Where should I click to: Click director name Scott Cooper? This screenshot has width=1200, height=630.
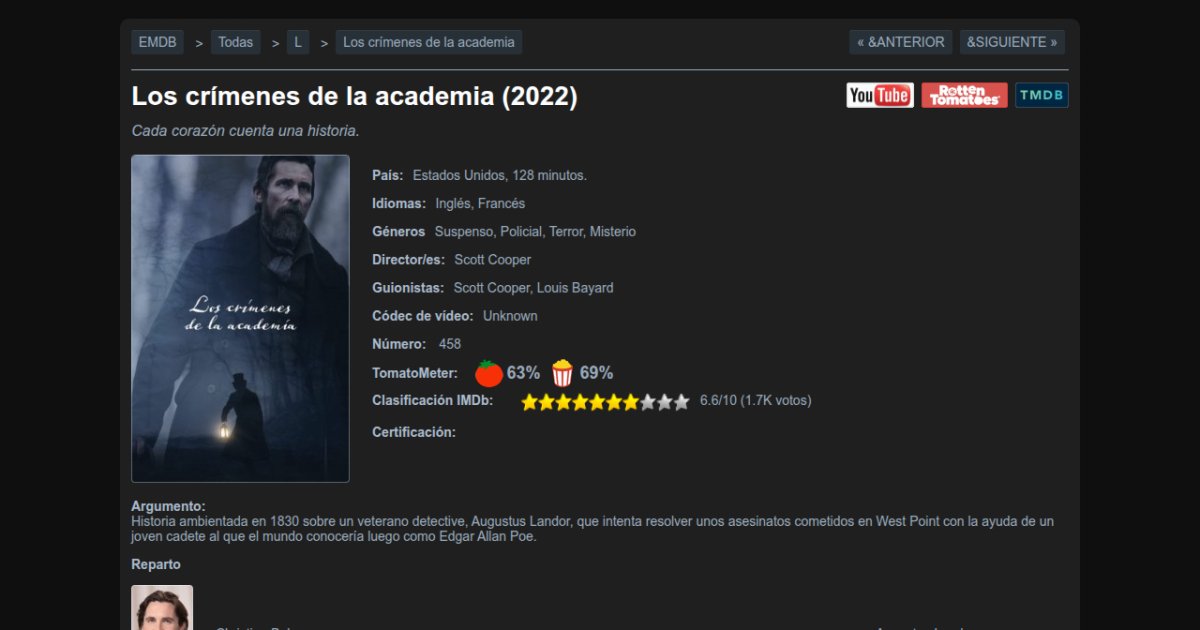pos(493,259)
